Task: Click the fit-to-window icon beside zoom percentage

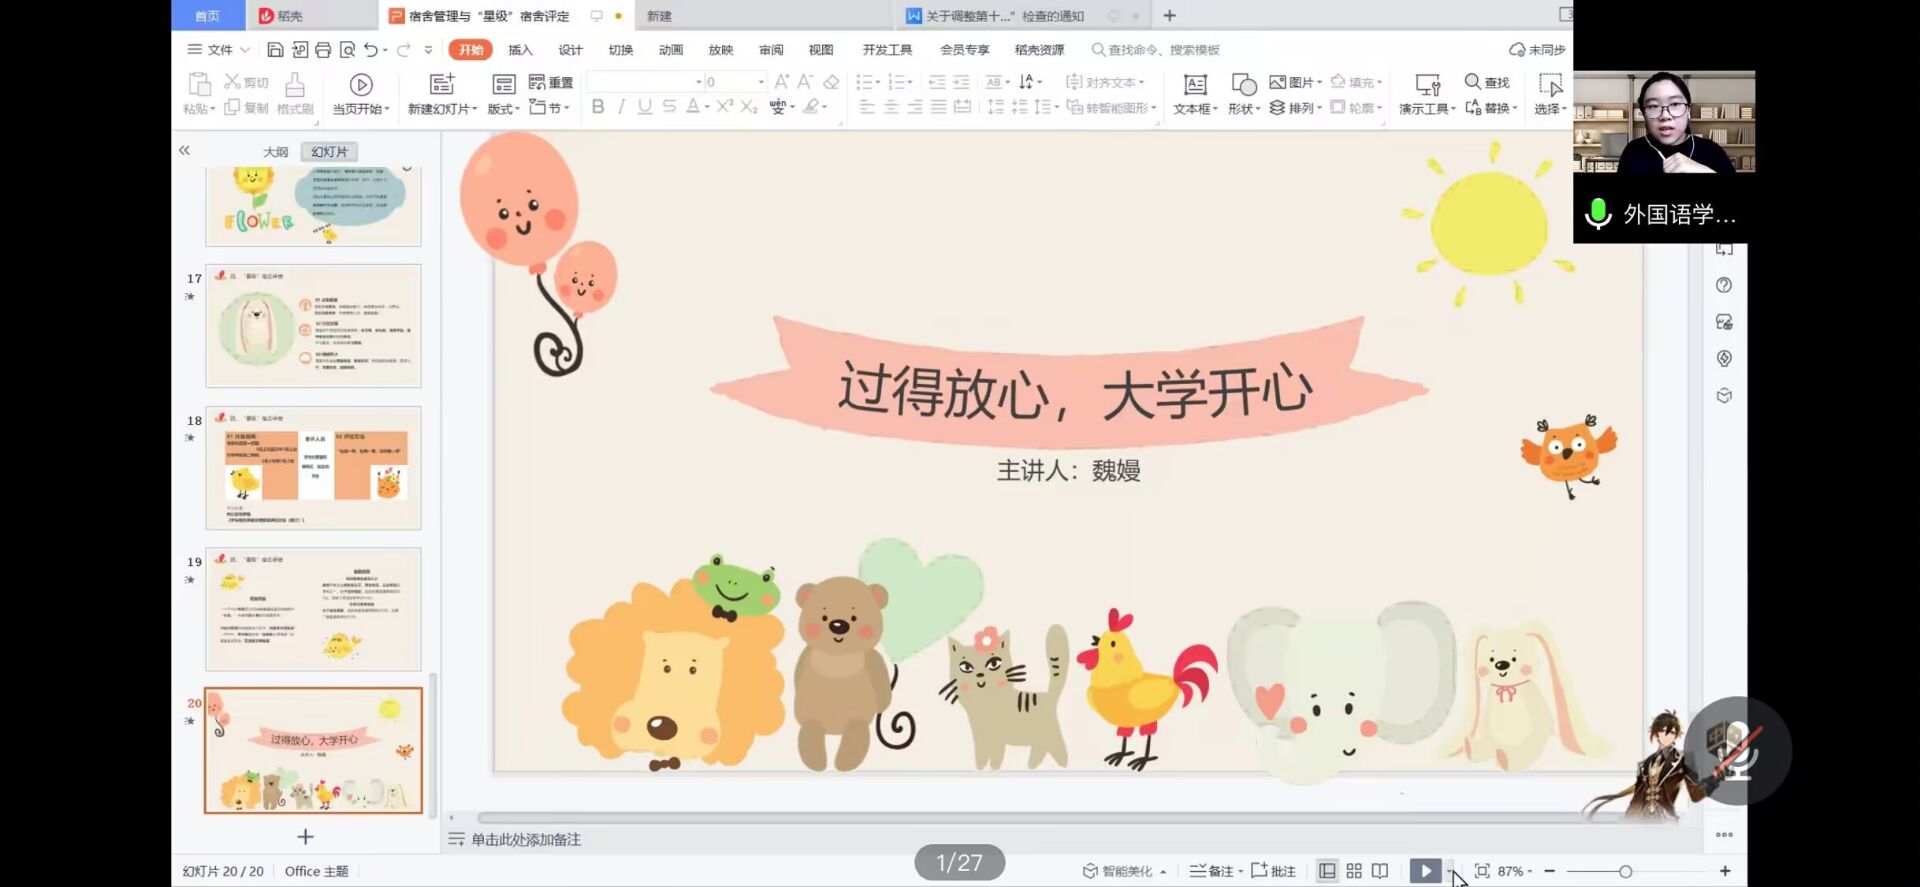Action: point(1482,871)
